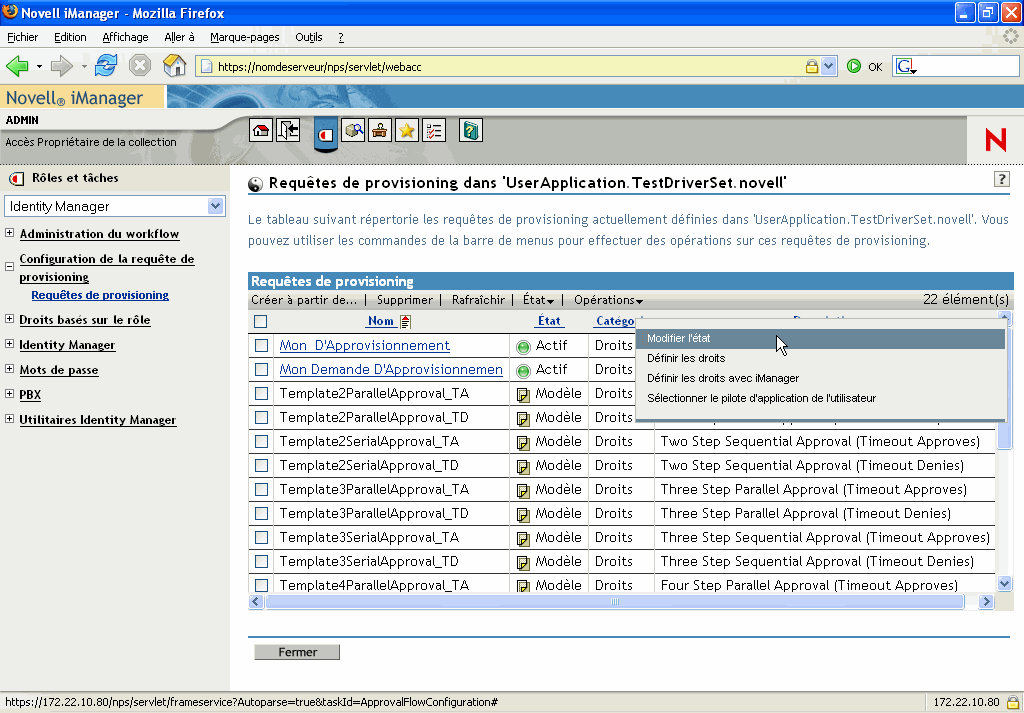Click the vertical scrollbar down arrow
1024x713 pixels.
click(x=1004, y=583)
